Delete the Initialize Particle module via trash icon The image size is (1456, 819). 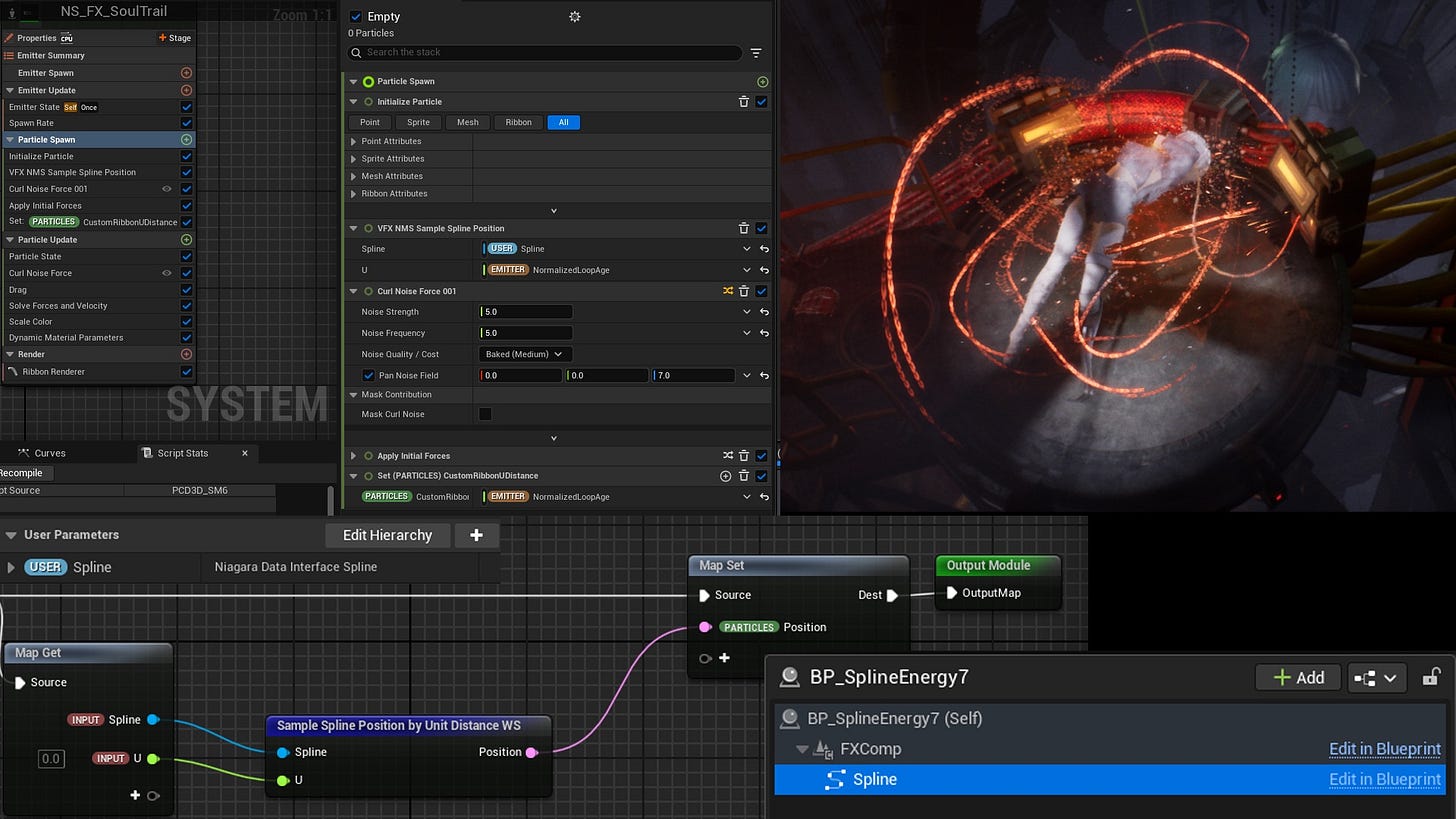tap(743, 102)
